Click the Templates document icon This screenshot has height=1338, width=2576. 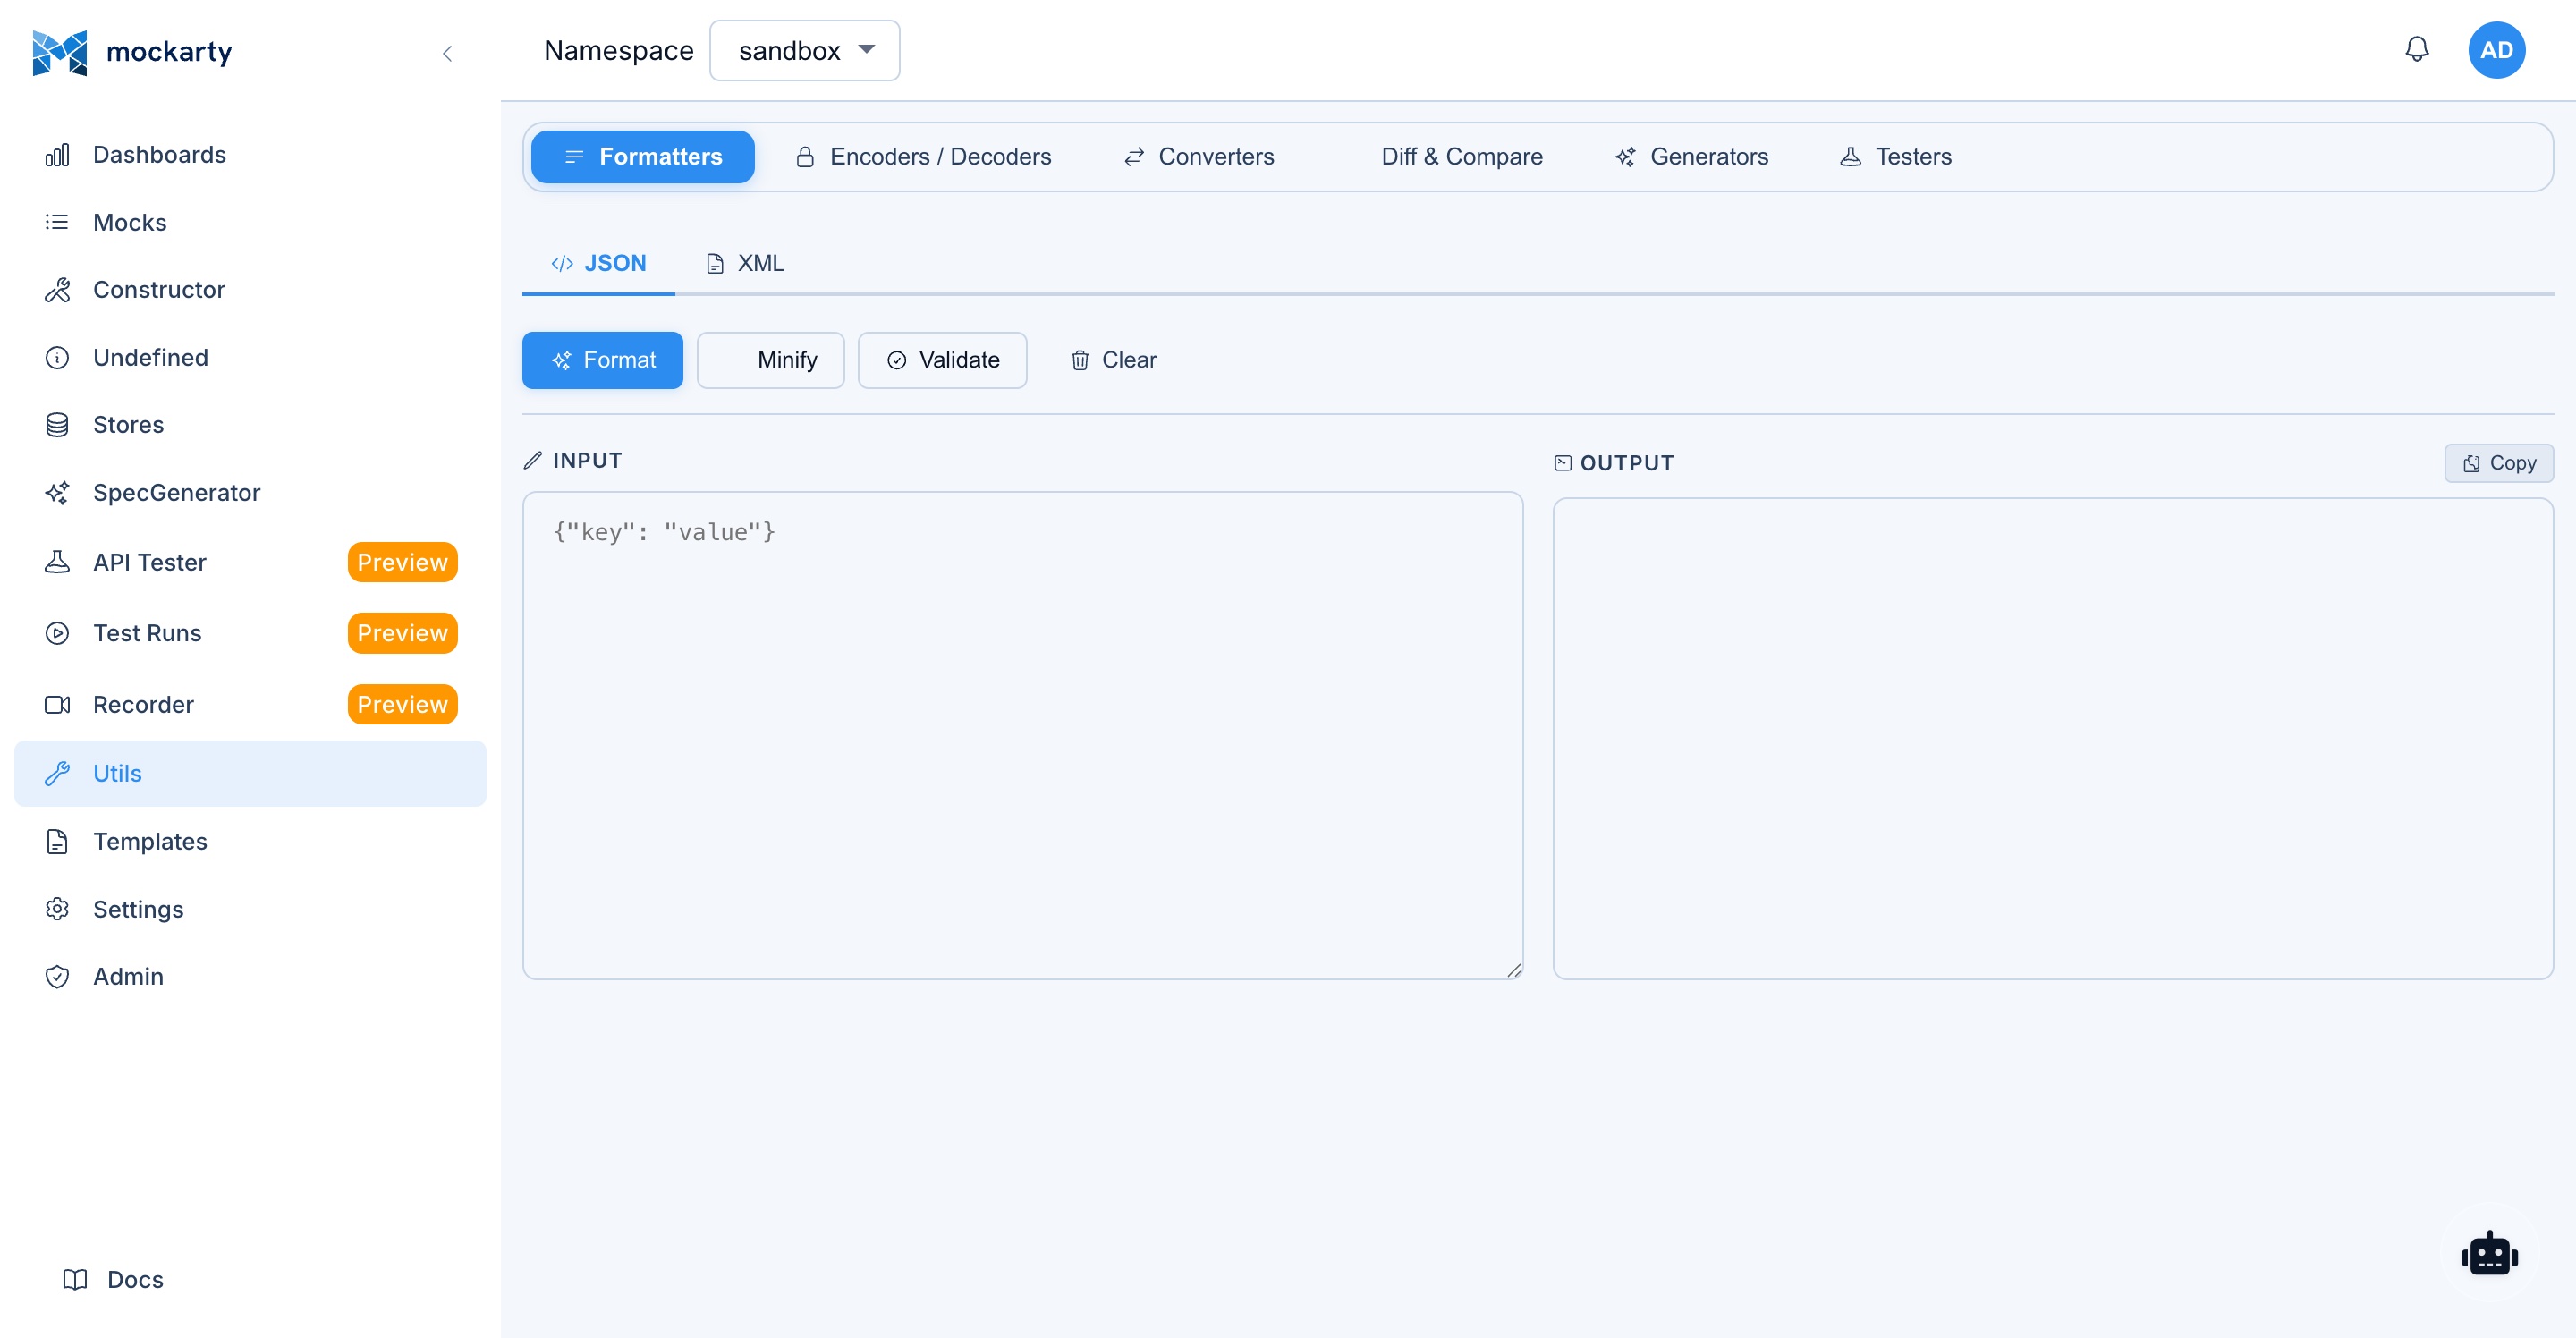(x=57, y=842)
